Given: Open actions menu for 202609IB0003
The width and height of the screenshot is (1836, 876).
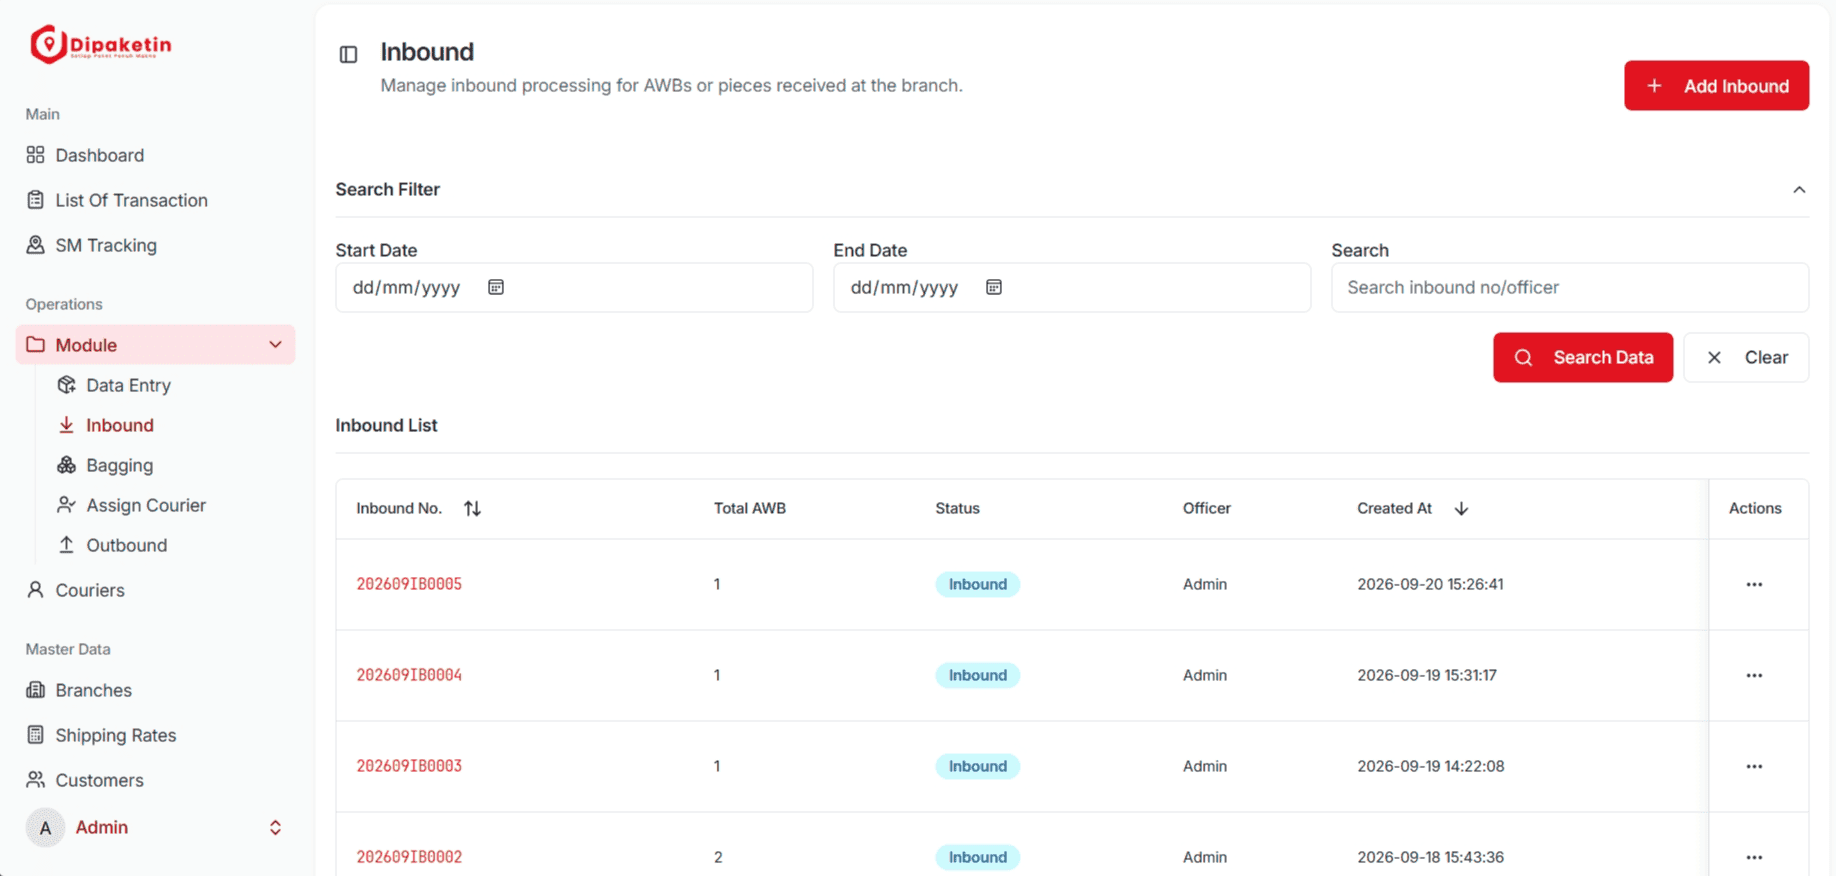Looking at the screenshot, I should [1754, 766].
